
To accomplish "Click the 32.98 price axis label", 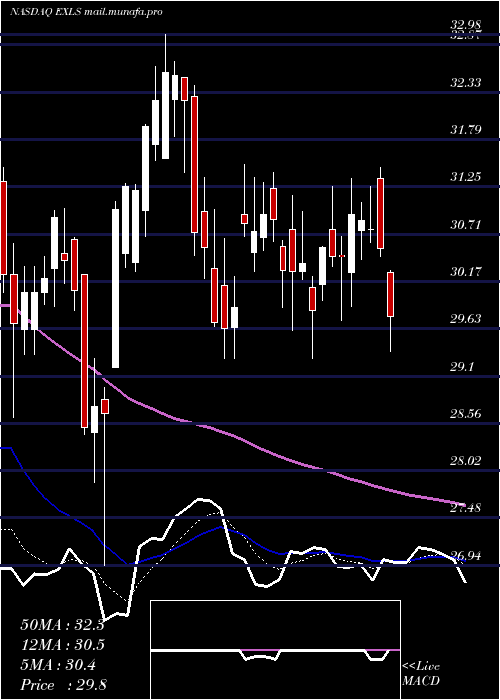I will pos(466,26).
